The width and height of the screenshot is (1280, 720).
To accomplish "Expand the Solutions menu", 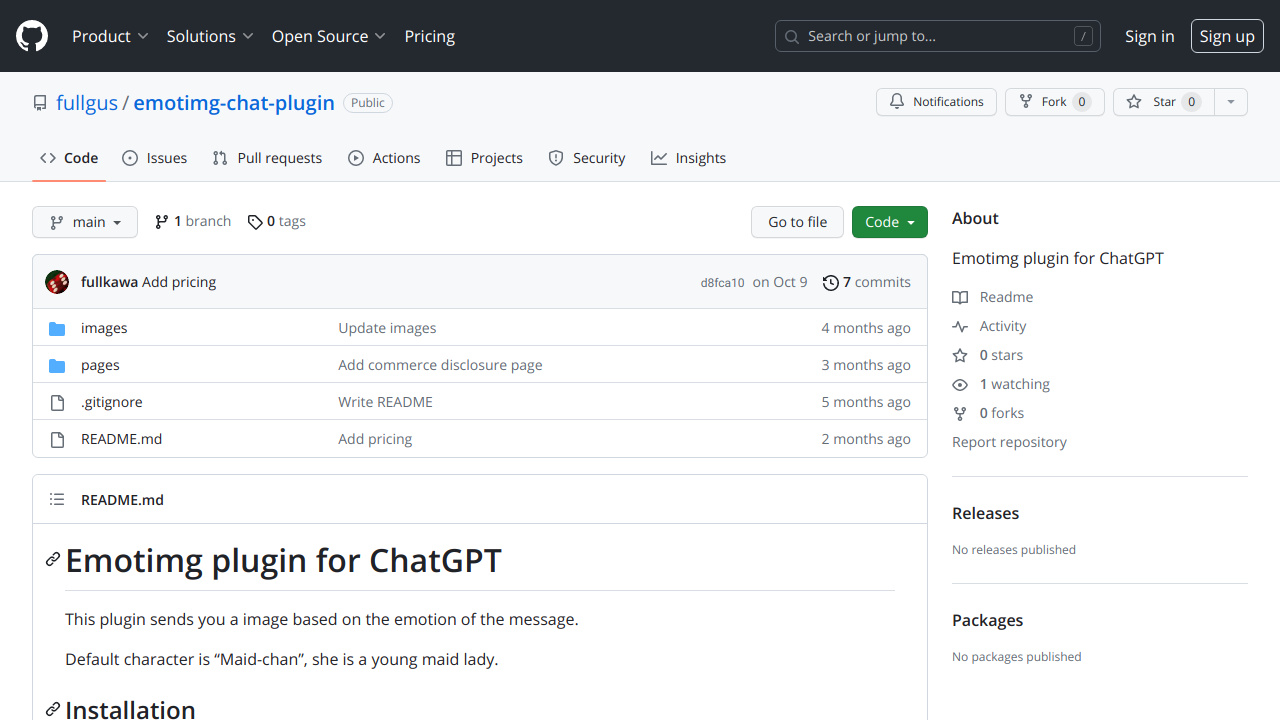I will pos(210,36).
